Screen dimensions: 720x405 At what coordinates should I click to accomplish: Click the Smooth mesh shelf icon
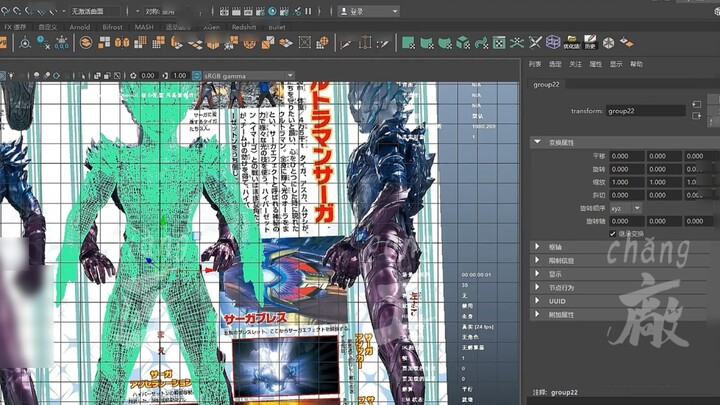(140, 43)
